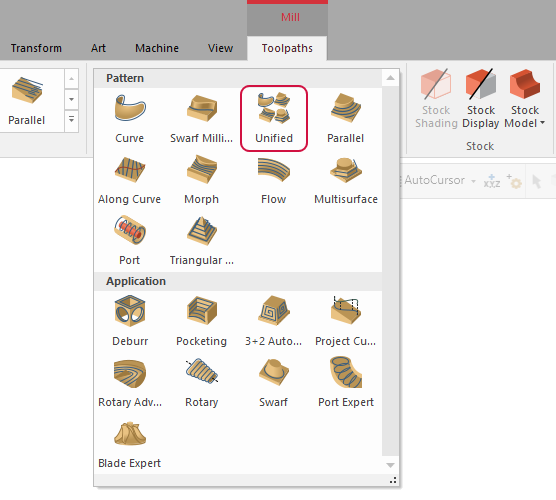Toggle Stock Shading
556x500 pixels.
(x=436, y=99)
